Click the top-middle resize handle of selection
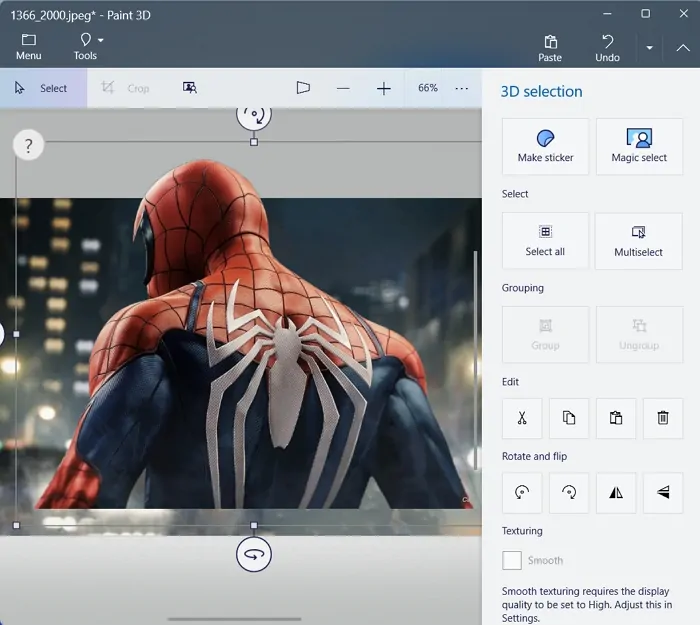 click(x=254, y=142)
